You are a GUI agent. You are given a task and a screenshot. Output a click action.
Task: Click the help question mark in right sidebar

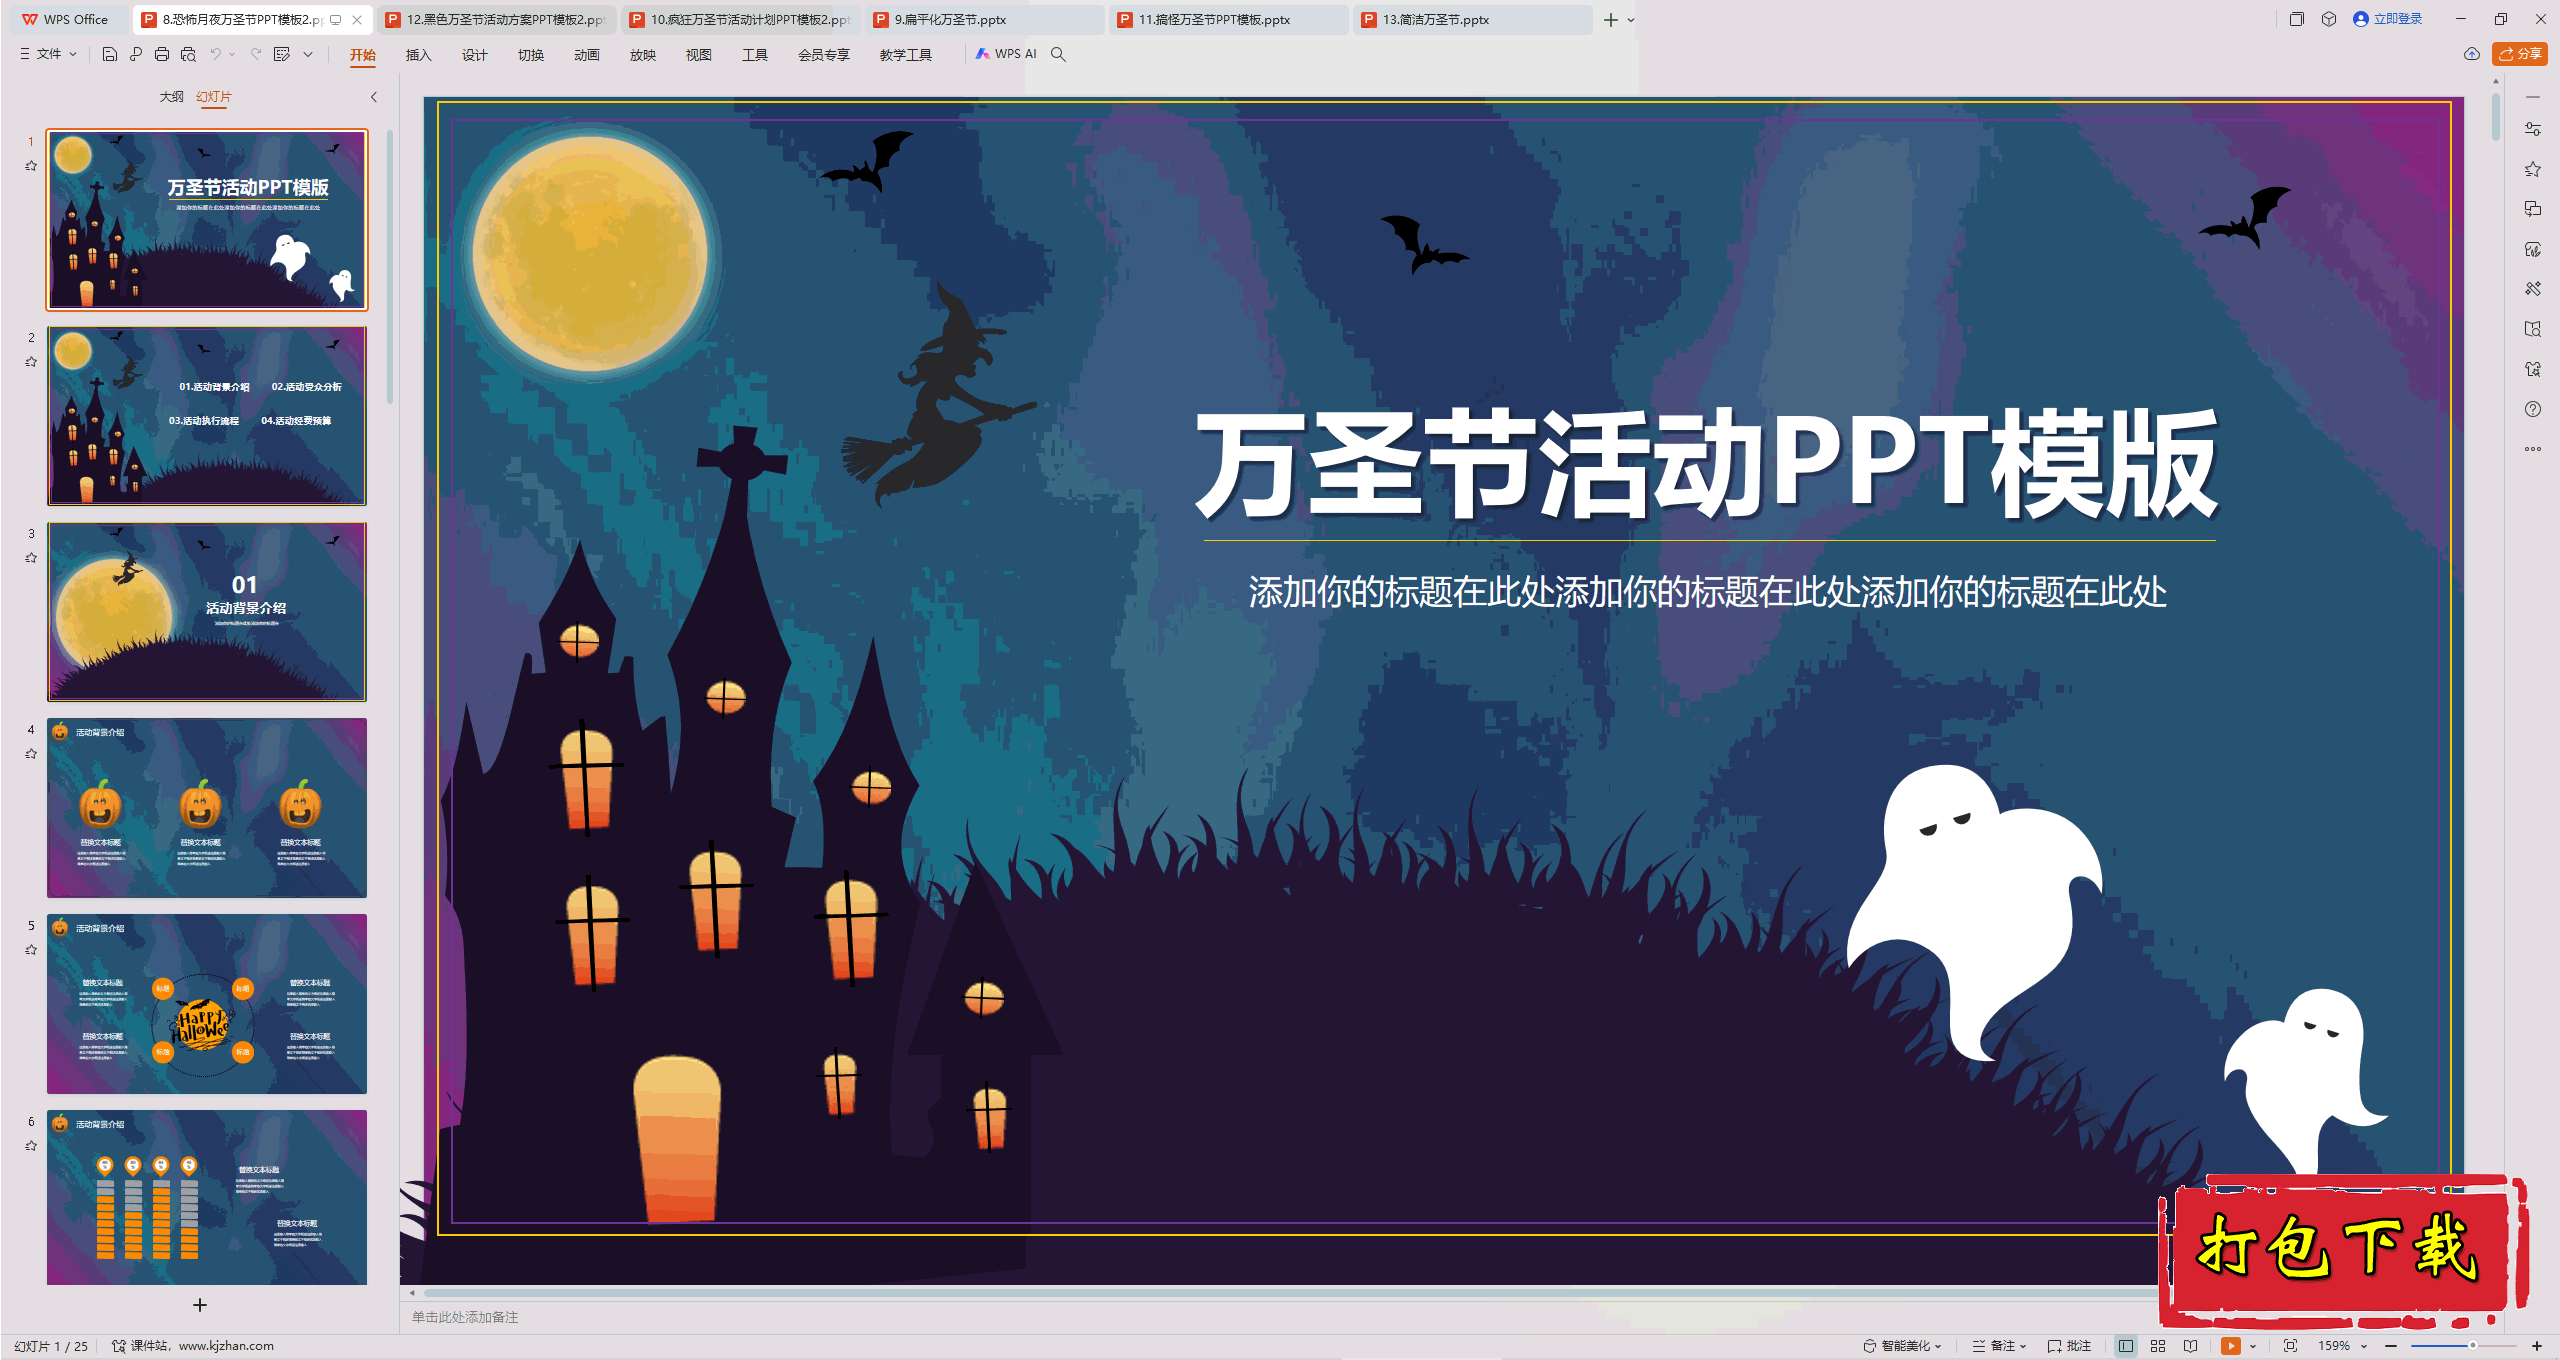(2533, 409)
